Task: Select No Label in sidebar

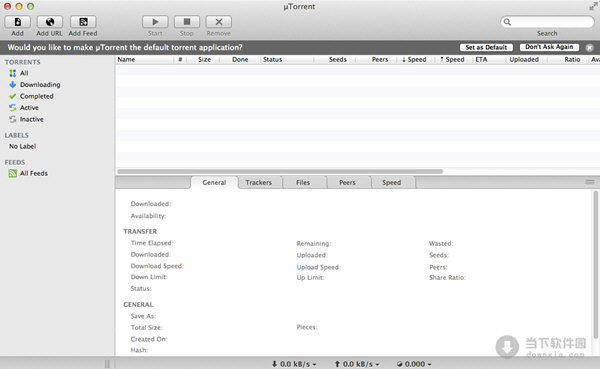Action: click(23, 146)
